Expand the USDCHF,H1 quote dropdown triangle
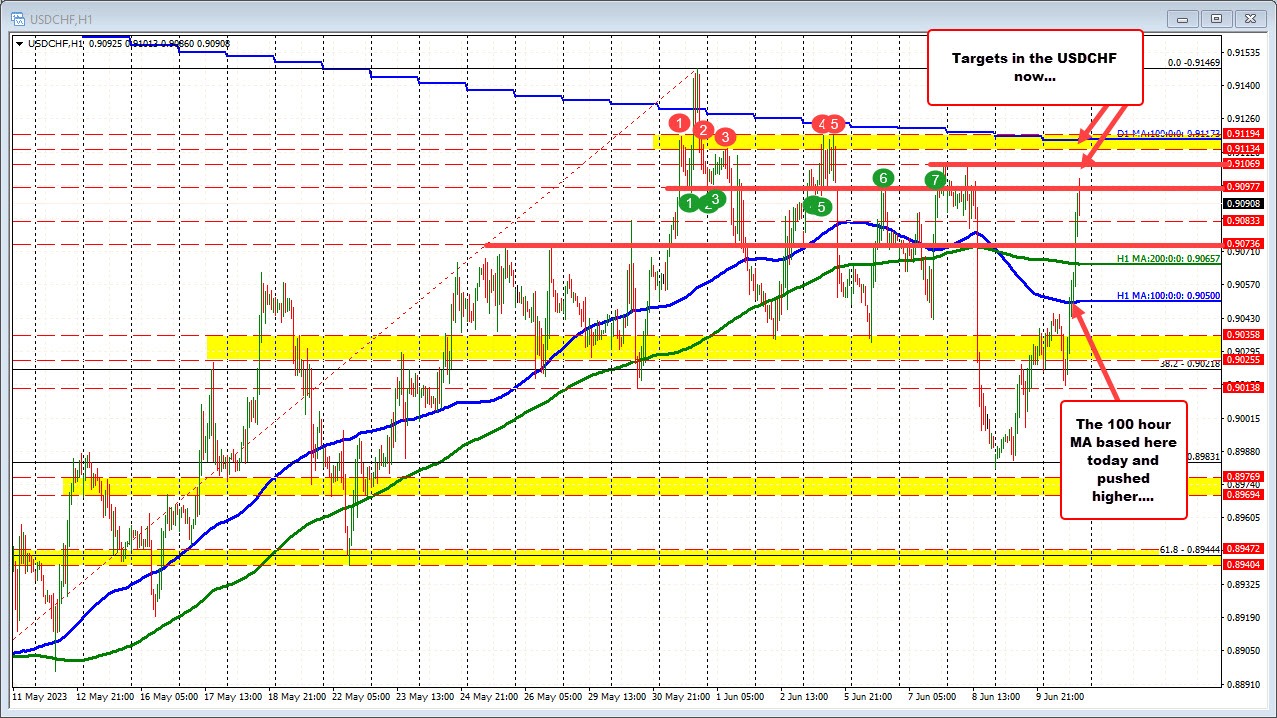Screen dimensions: 1277x718 [19, 44]
